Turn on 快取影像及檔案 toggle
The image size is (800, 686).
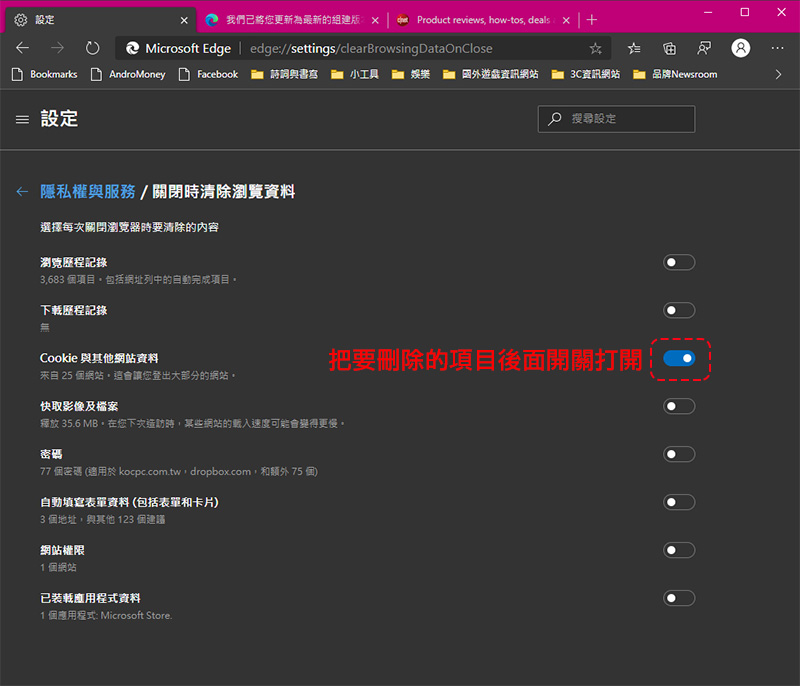coord(679,406)
